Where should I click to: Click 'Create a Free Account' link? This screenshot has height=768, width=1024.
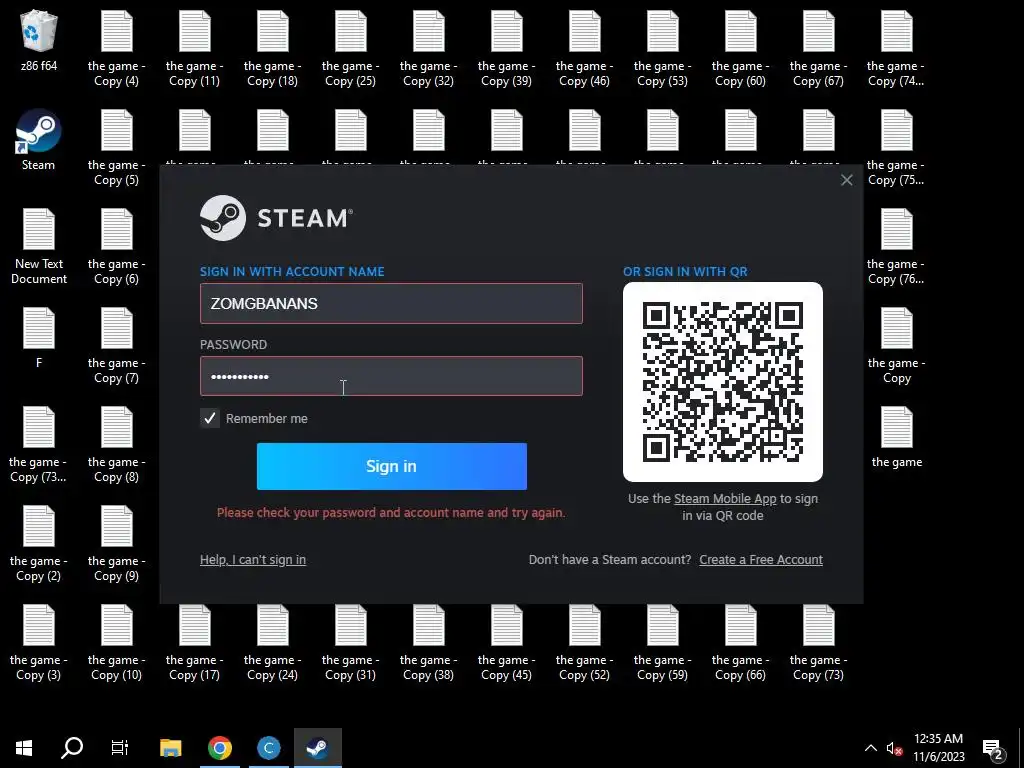point(761,560)
